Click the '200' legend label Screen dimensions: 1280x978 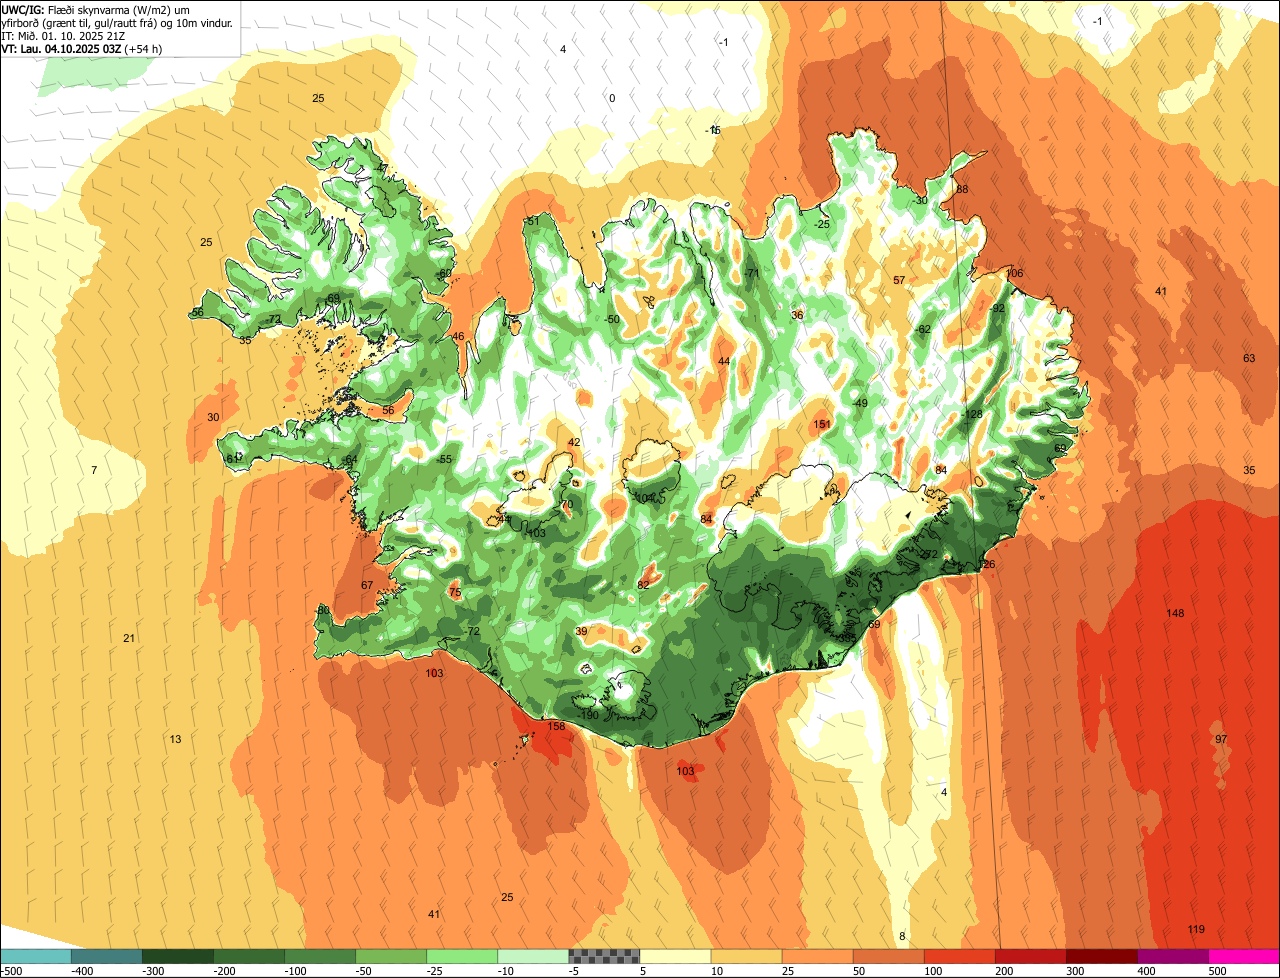[1006, 971]
